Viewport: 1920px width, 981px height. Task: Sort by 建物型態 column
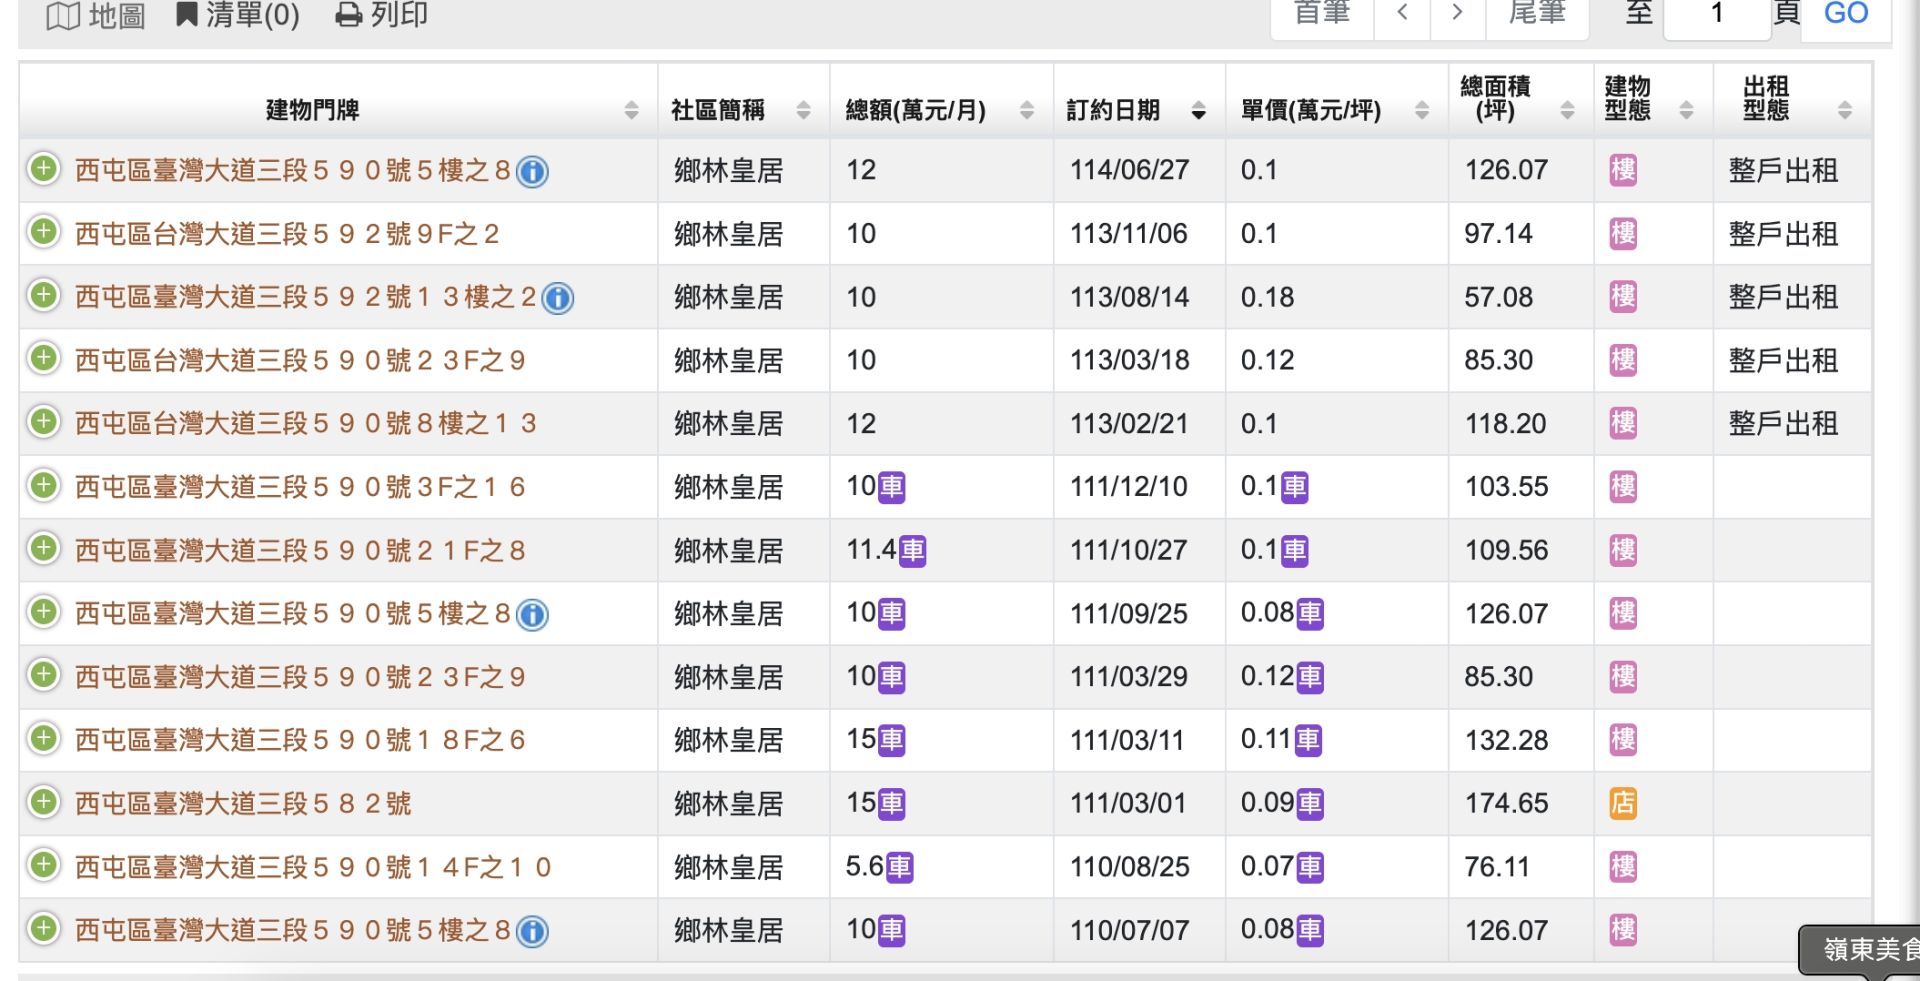1686,110
